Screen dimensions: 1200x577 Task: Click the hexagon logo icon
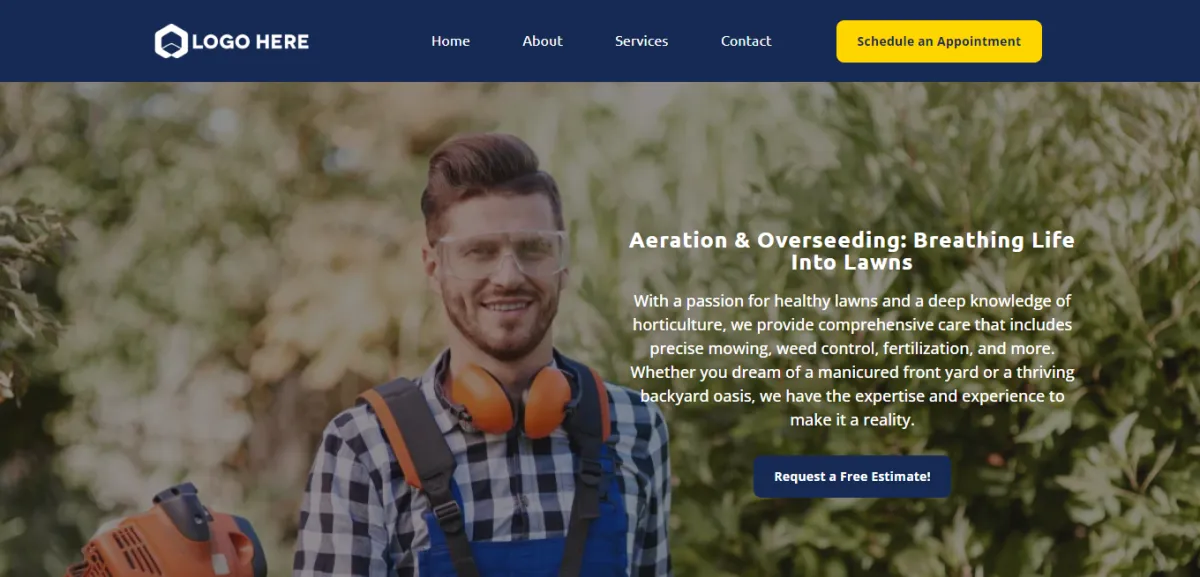pos(171,41)
